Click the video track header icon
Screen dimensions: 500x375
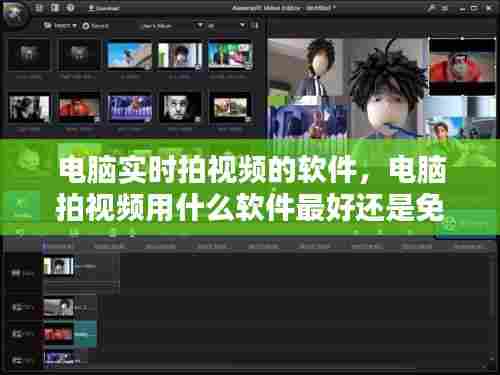16,273
